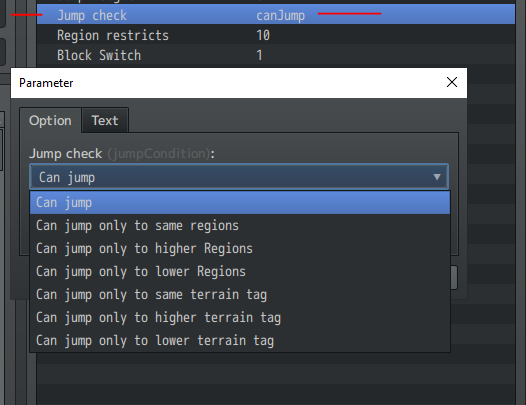Viewport: 526px width, 405px height.
Task: Select the 'Region restricts' parameter row
Action: (x=276, y=35)
